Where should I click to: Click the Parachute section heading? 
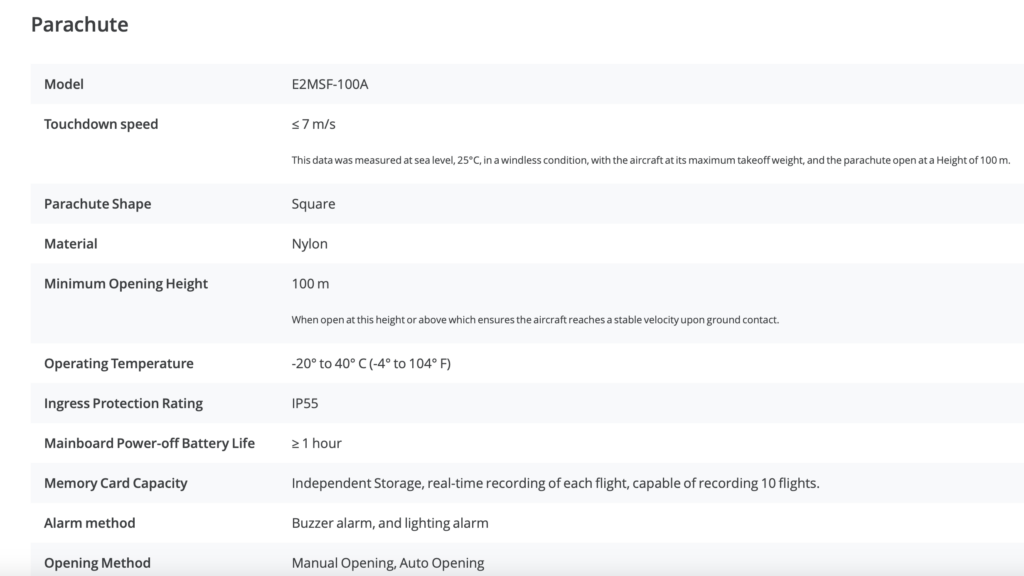tap(79, 25)
